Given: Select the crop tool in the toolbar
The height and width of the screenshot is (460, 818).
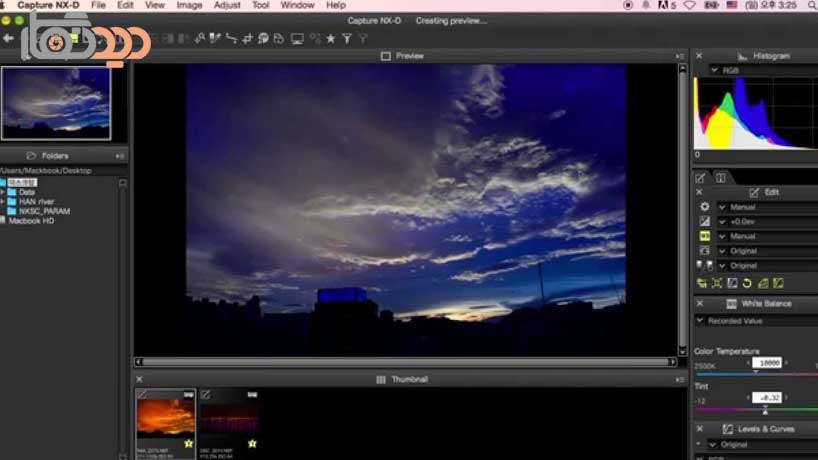Looking at the screenshot, I should pyautogui.click(x=248, y=39).
